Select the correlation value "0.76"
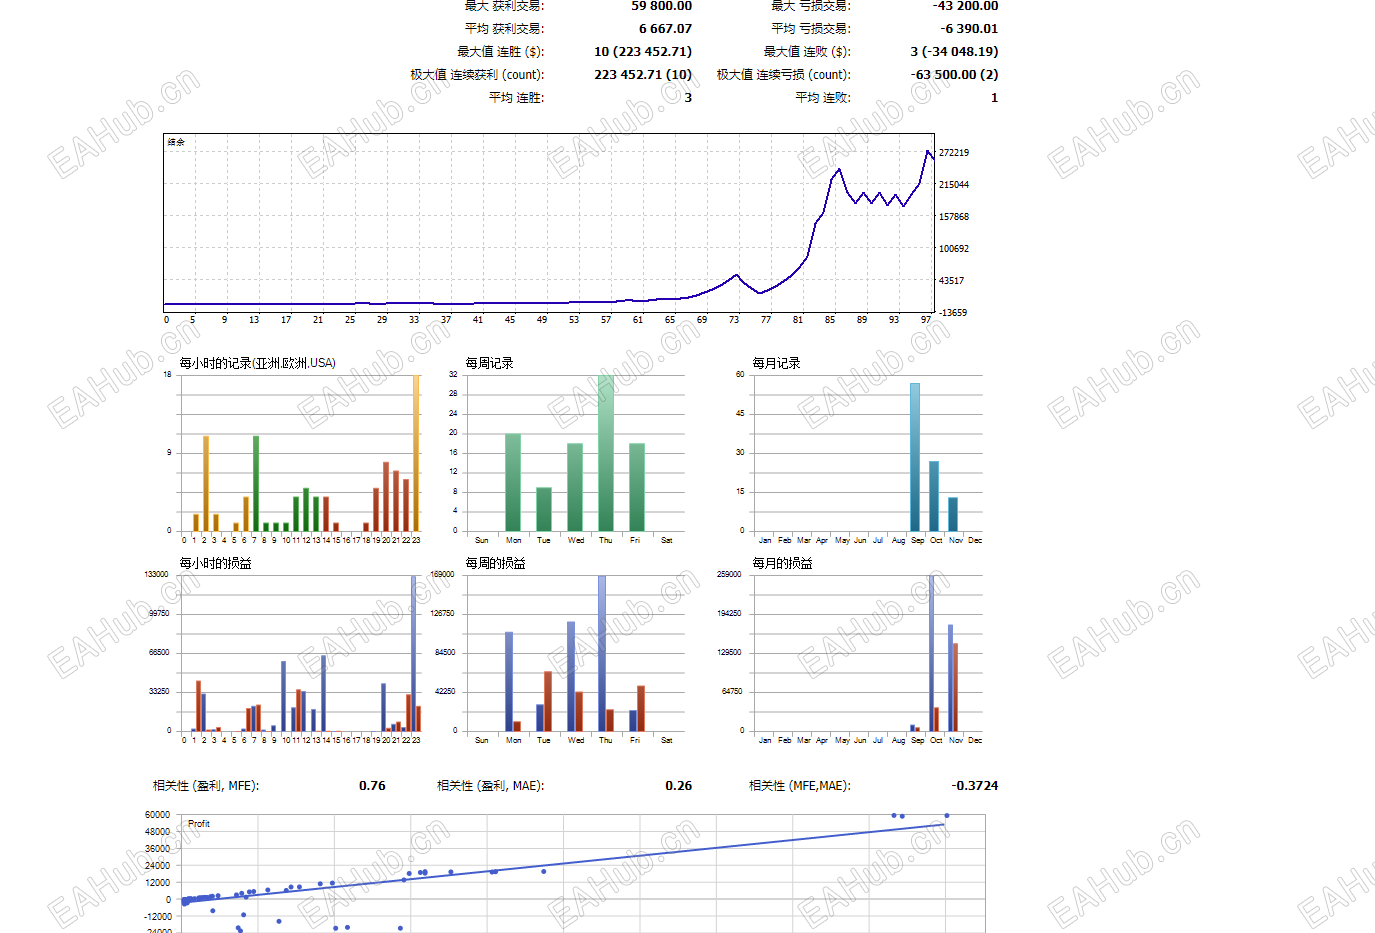This screenshot has width=1375, height=933. [x=372, y=786]
